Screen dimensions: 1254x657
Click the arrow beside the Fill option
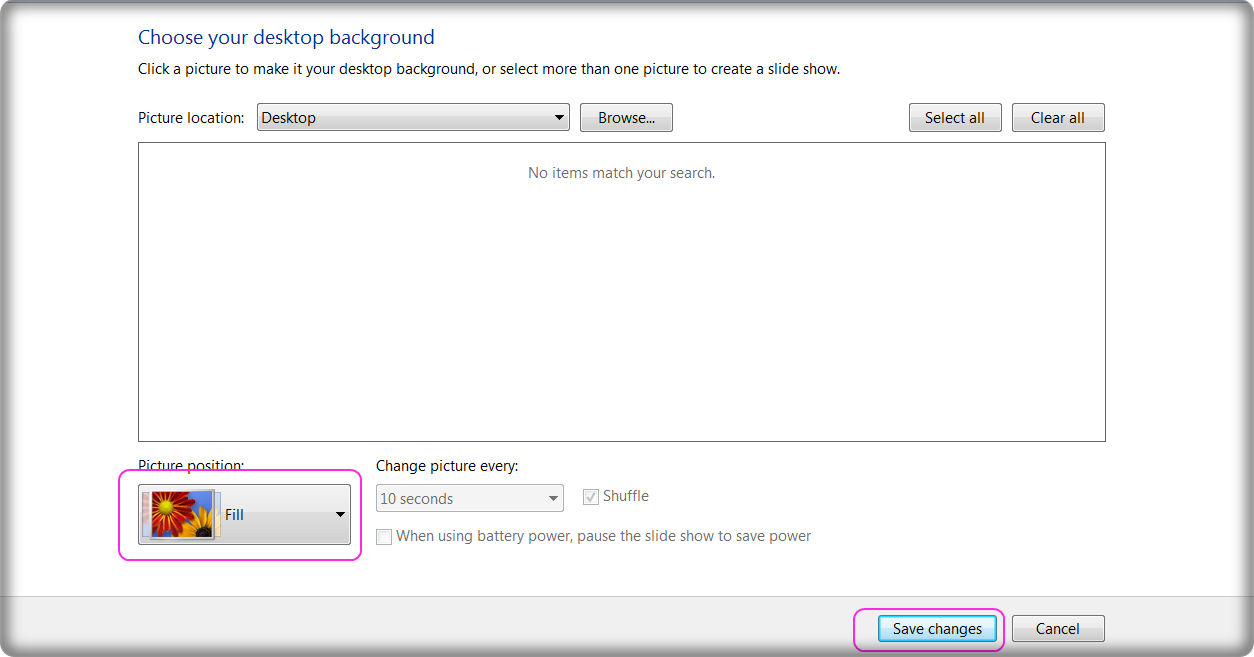tap(340, 515)
